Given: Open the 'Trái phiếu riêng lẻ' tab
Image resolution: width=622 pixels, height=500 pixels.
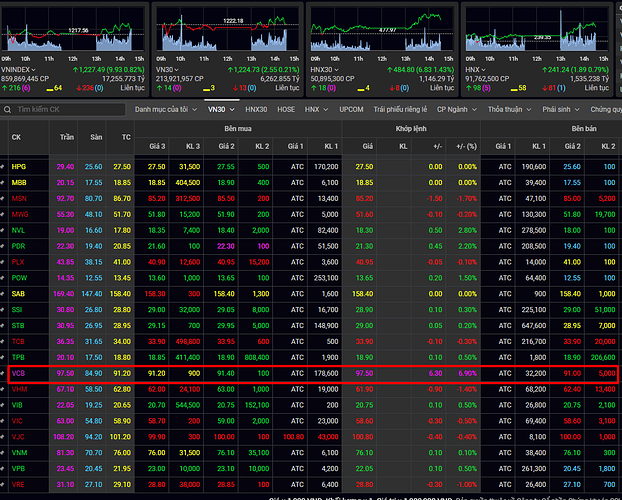Looking at the screenshot, I should click(399, 108).
